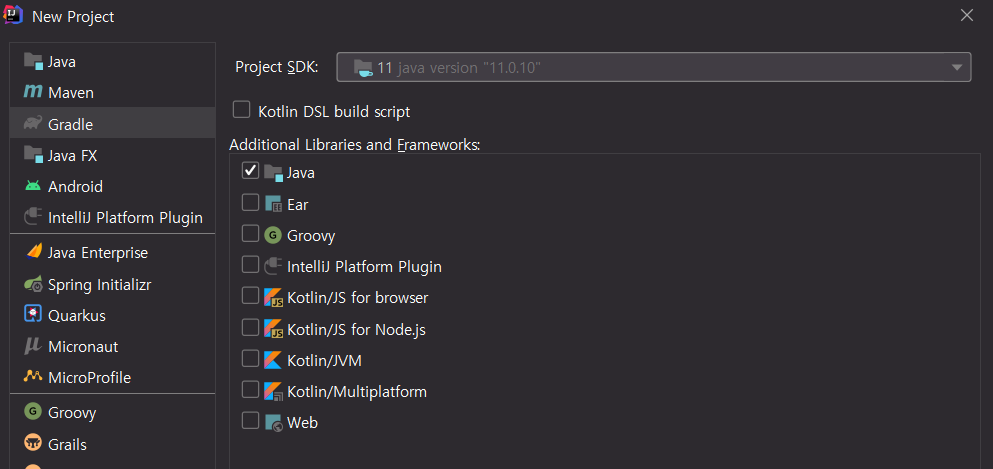The width and height of the screenshot is (993, 469).
Task: Click the Kotlin/JS for Node.js icon
Action: (x=274, y=328)
